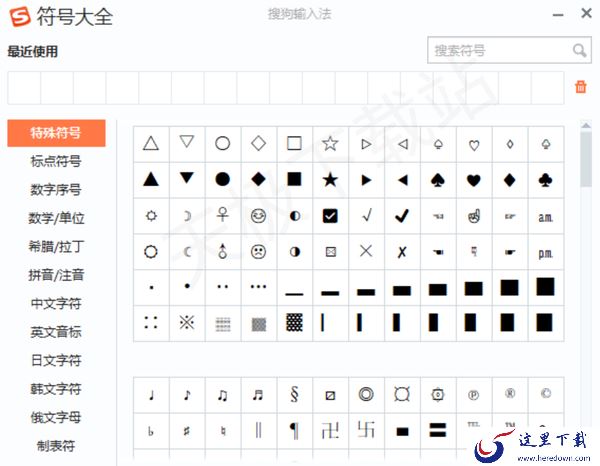
Task: Select the thin X cross symbol
Action: (x=366, y=251)
